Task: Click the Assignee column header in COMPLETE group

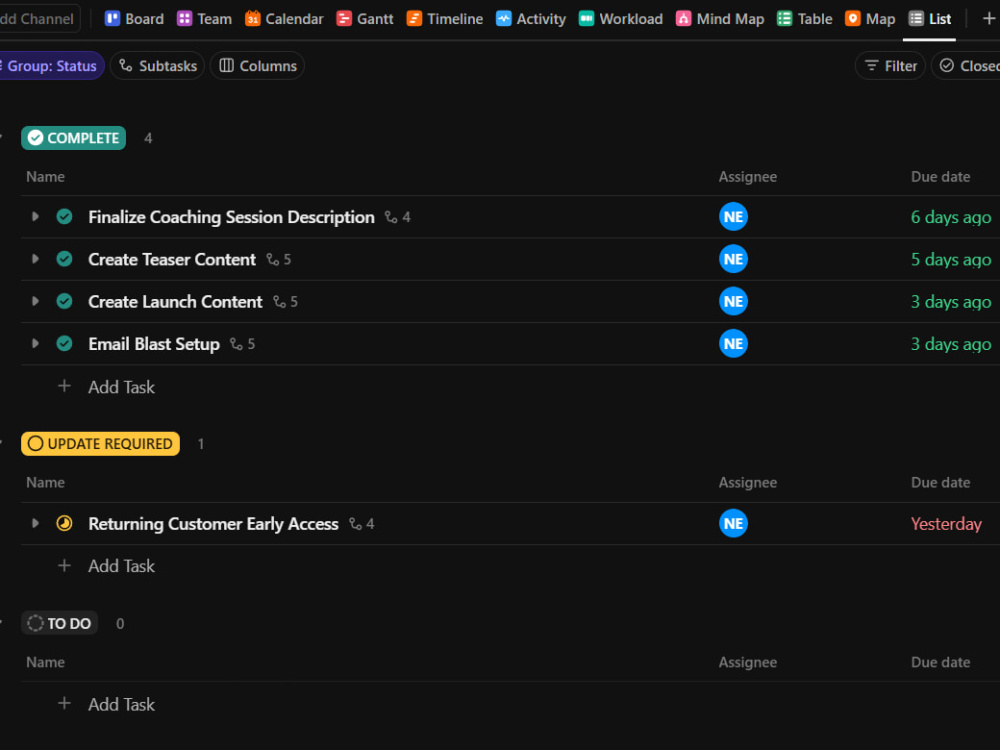Action: tap(747, 177)
